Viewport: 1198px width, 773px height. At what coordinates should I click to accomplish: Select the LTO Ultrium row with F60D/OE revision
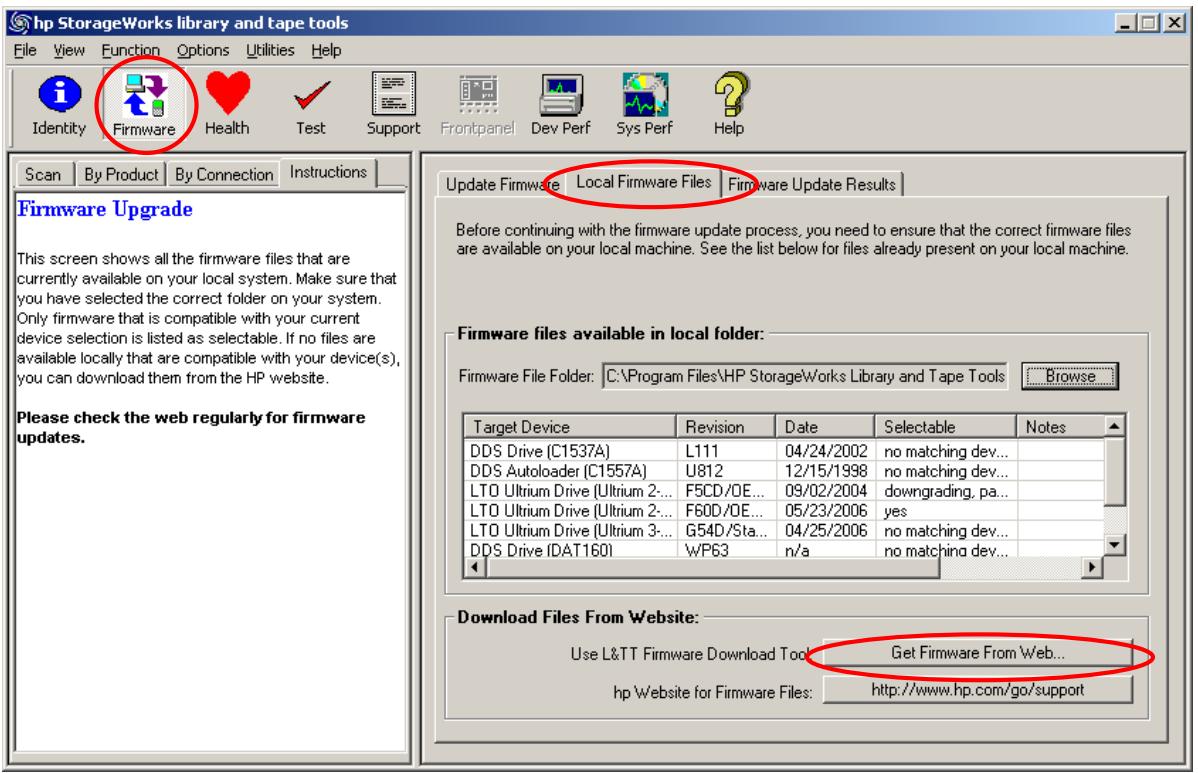pos(784,510)
